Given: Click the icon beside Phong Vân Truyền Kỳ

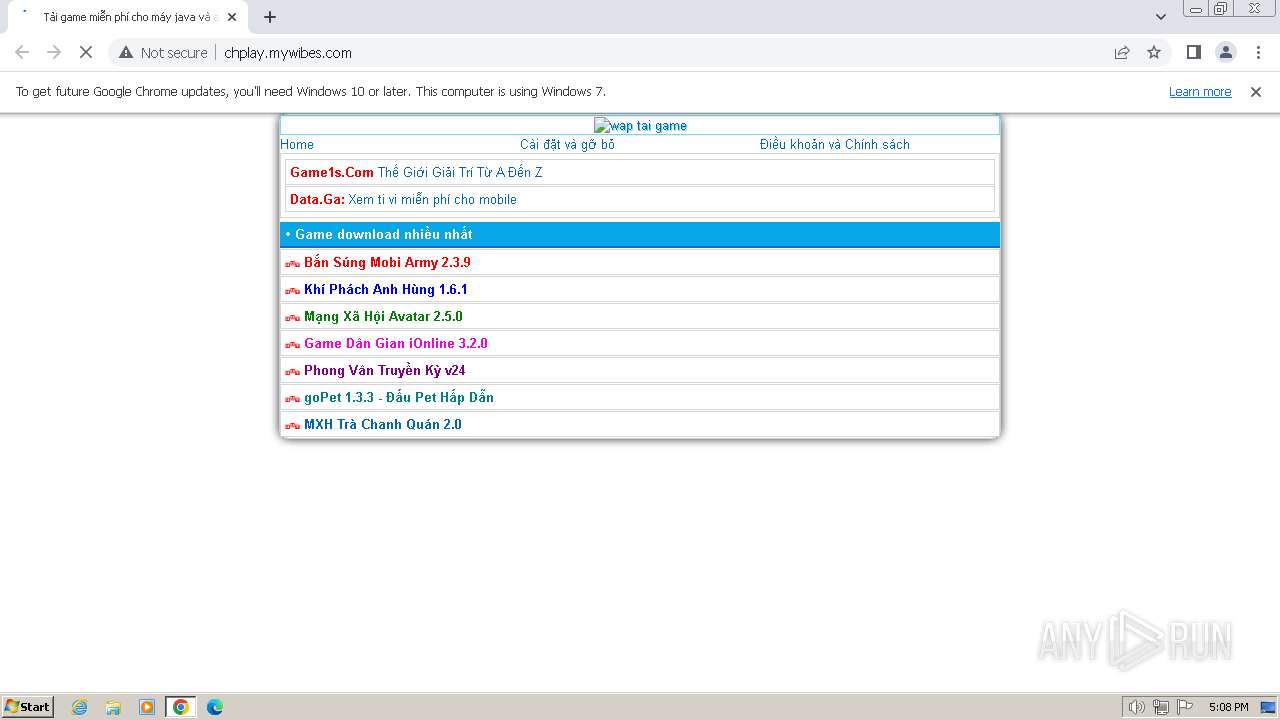Looking at the screenshot, I should 292,372.
